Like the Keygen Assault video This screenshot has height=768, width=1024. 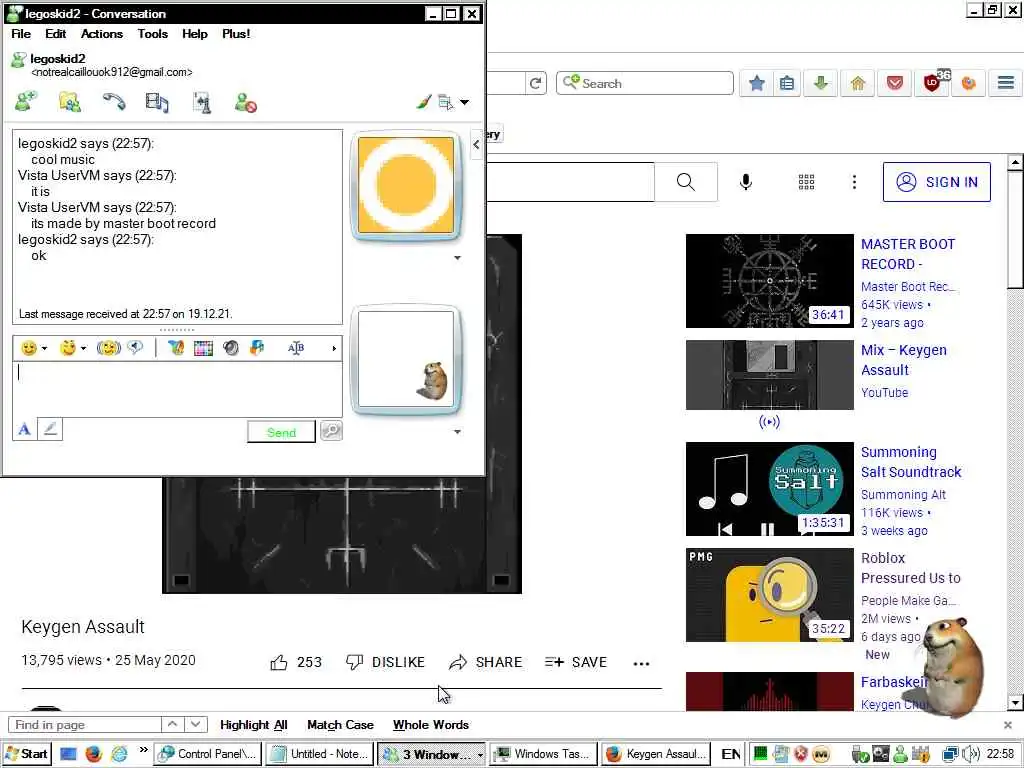click(296, 662)
